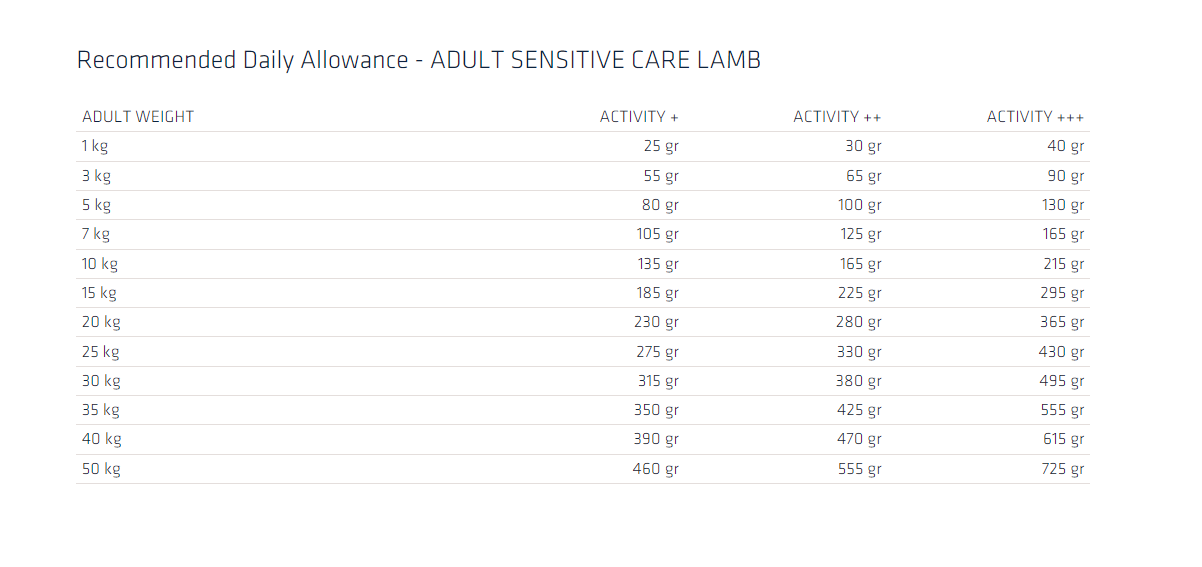Click the ACTIVITY ++ column header

click(x=837, y=117)
